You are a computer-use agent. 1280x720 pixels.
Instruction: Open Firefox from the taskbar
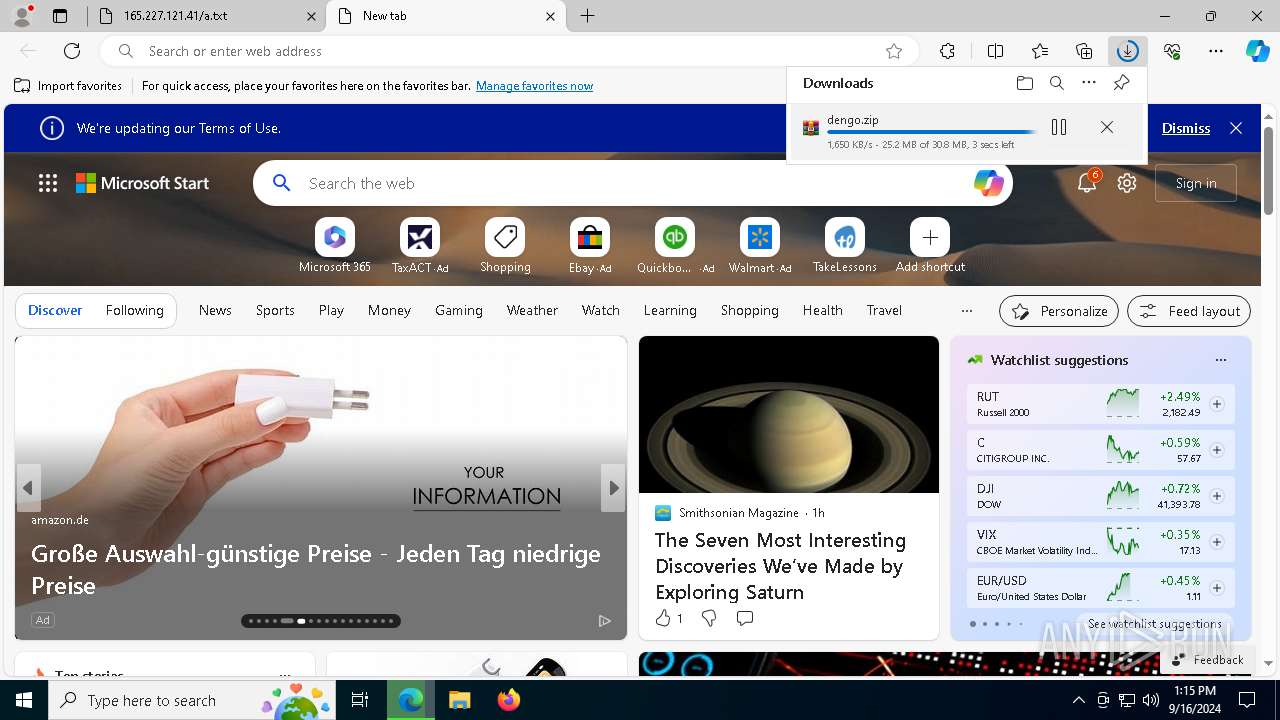tap(509, 700)
